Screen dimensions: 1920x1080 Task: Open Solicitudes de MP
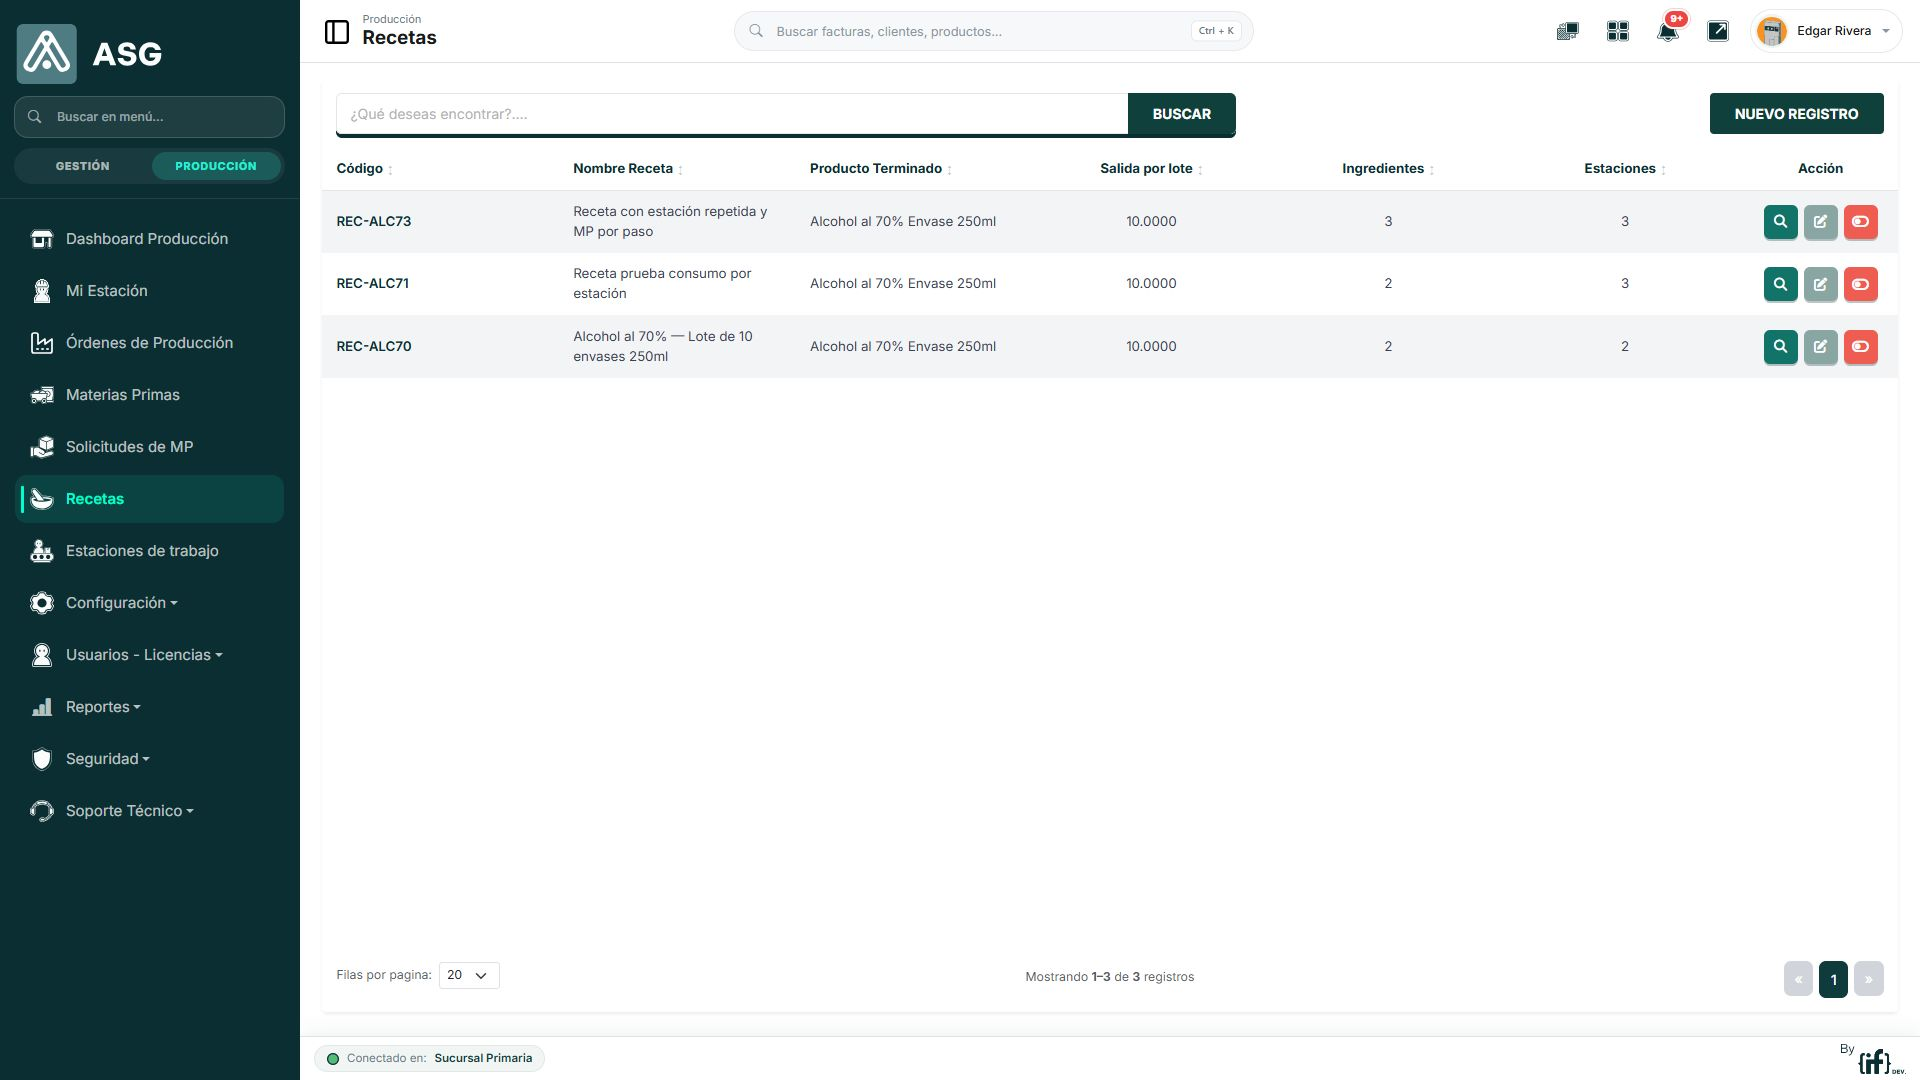tap(150, 447)
